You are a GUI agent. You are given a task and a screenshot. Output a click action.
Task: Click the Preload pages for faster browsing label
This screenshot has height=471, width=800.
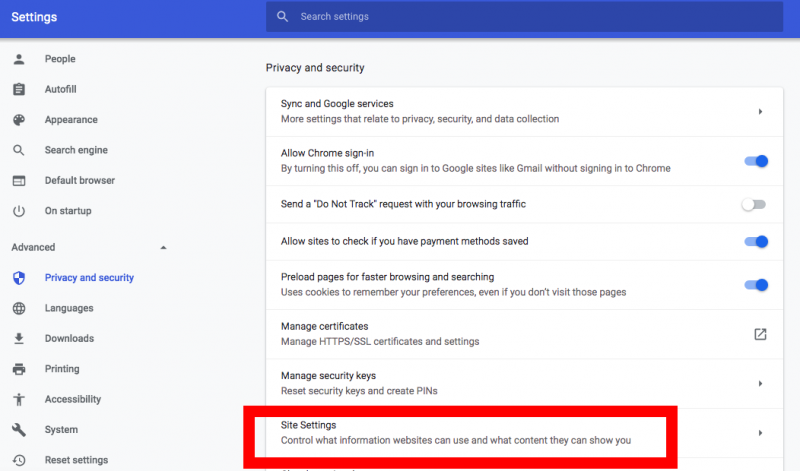click(x=388, y=277)
